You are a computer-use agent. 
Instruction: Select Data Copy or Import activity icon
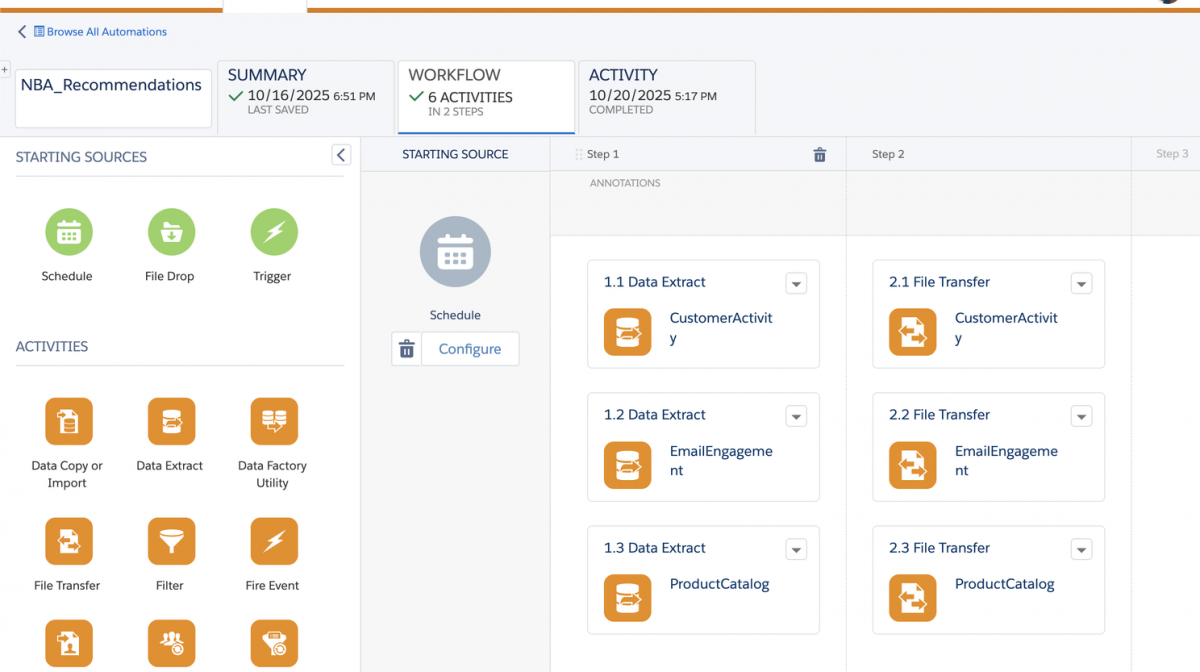(68, 421)
